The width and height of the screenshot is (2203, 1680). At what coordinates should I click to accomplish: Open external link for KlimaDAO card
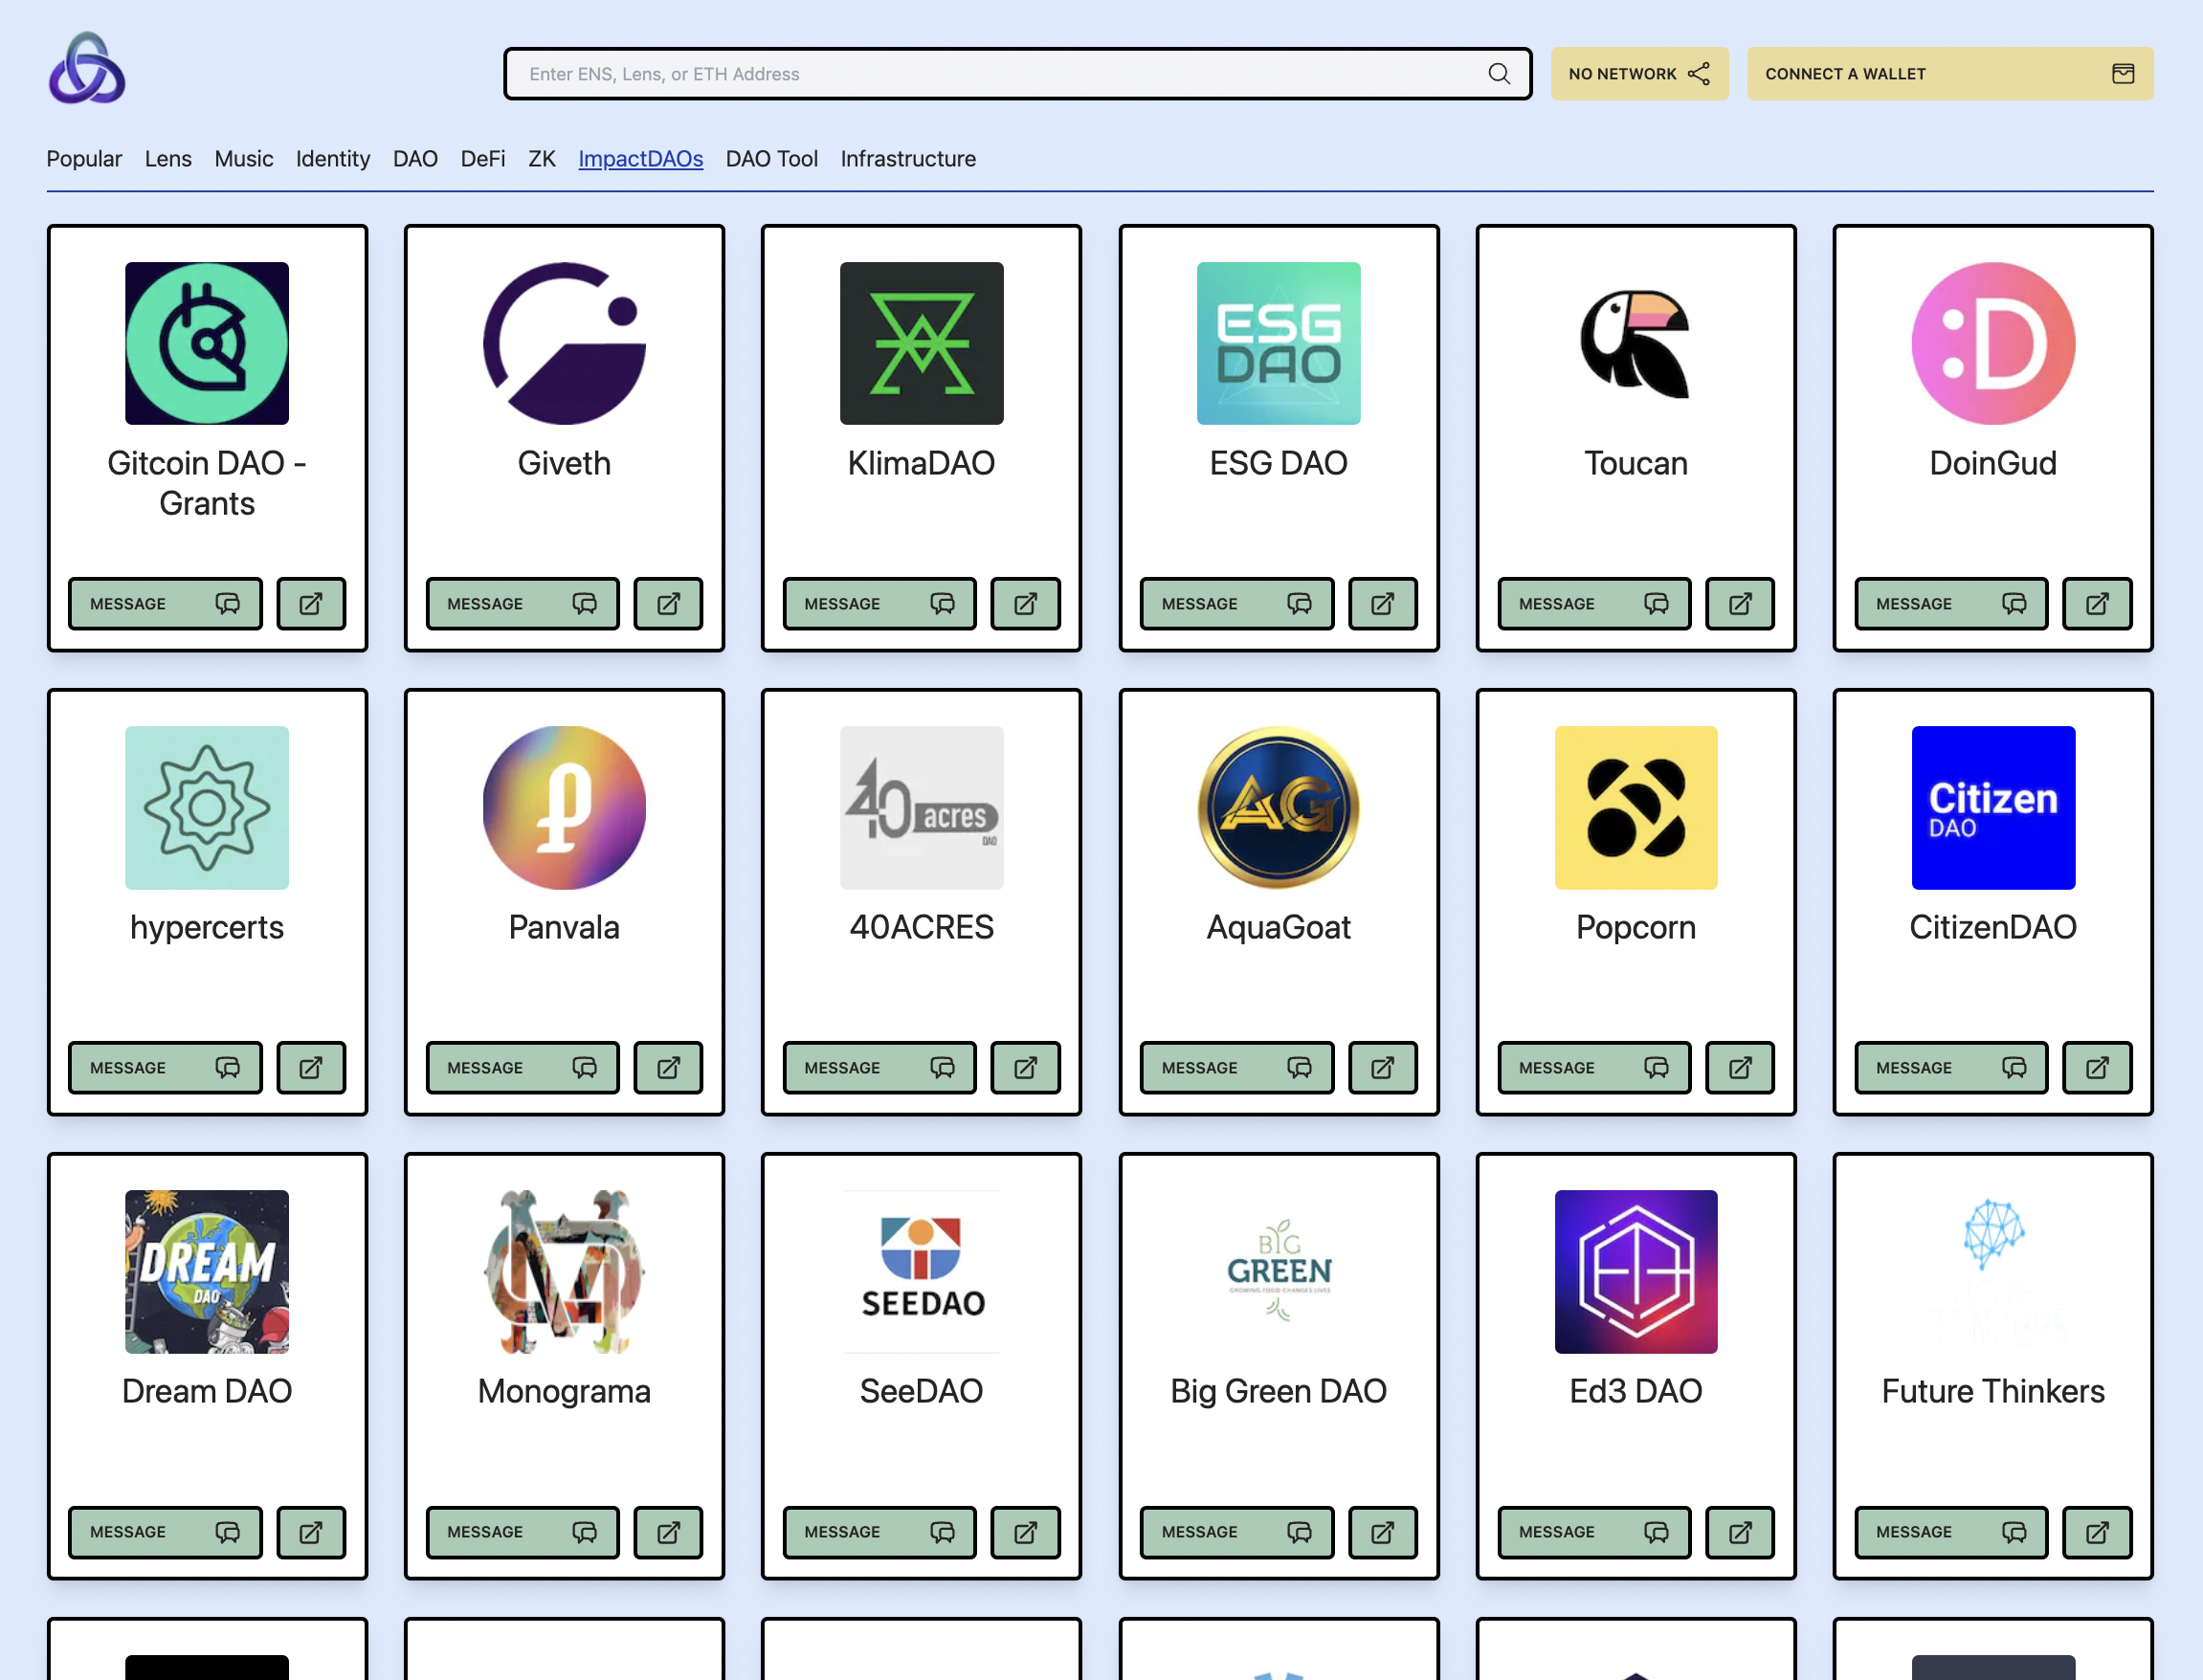(1025, 603)
